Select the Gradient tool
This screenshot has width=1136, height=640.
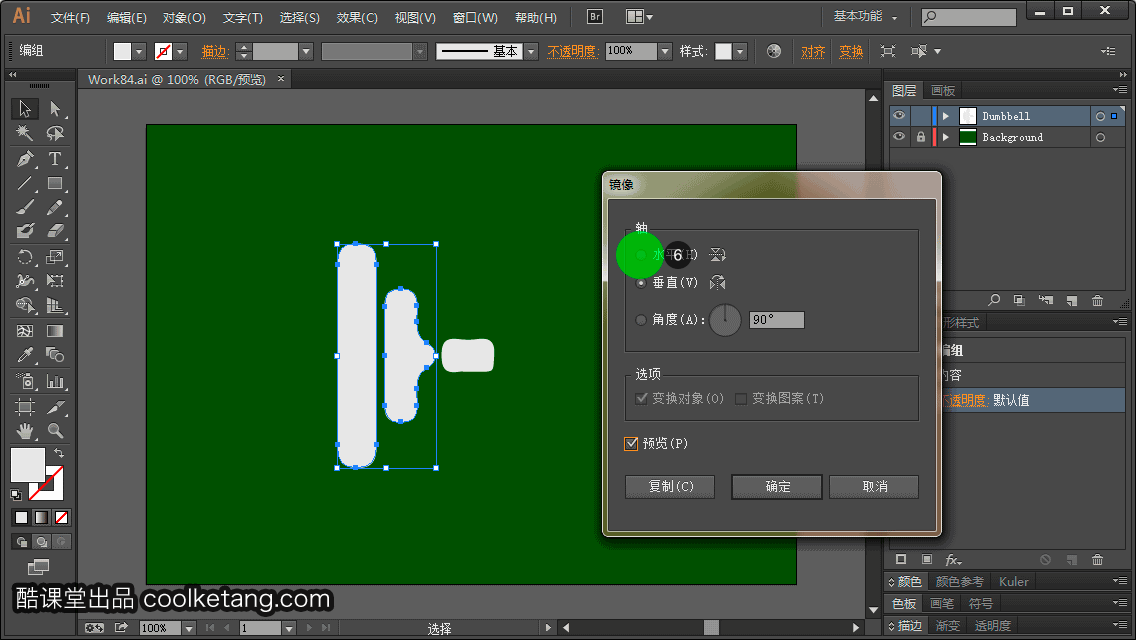point(55,331)
